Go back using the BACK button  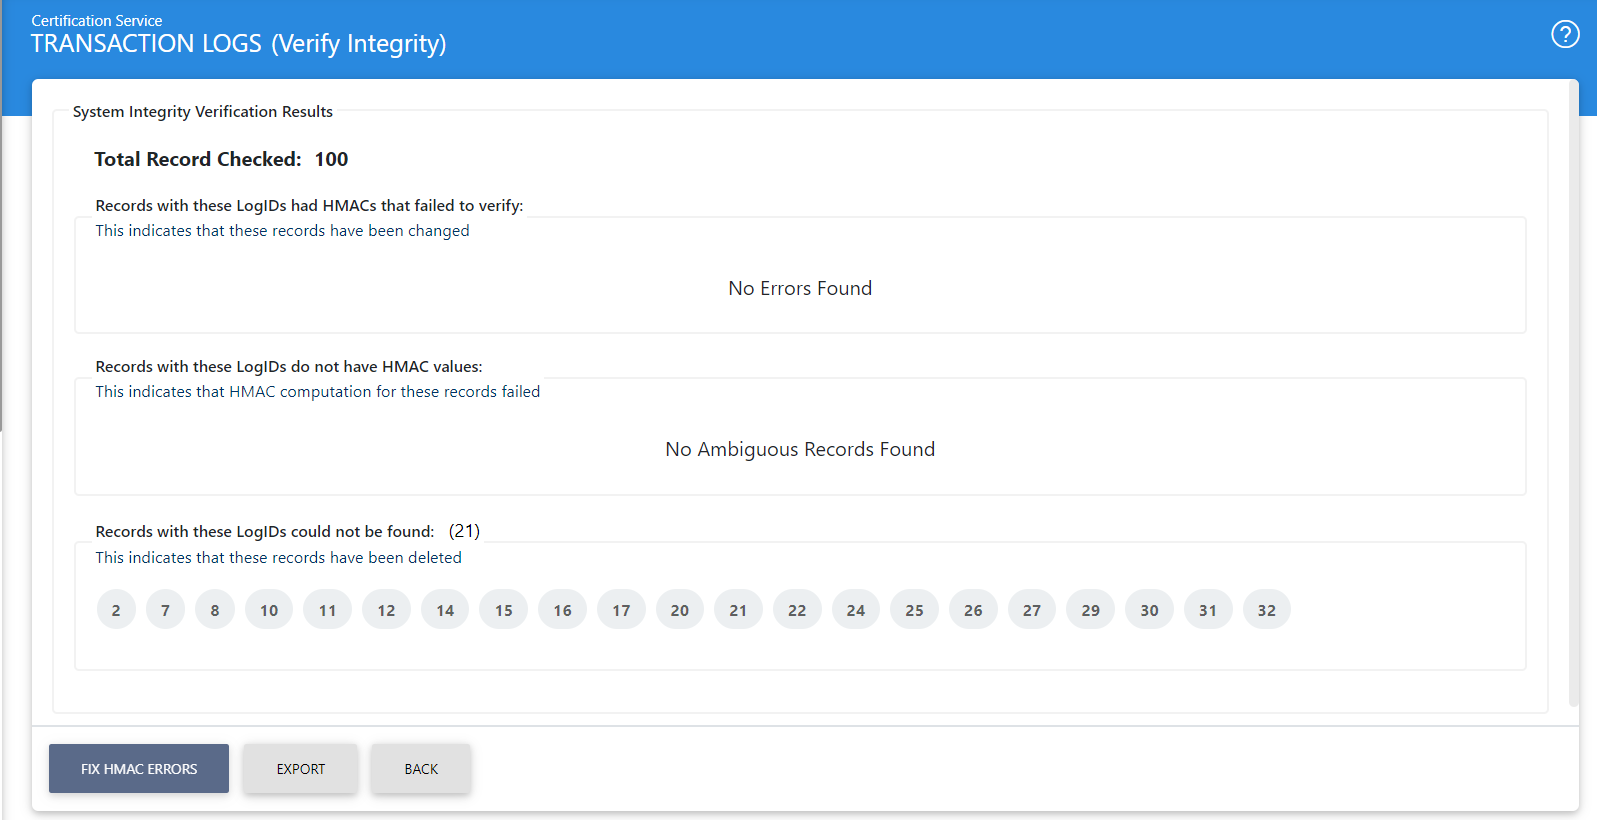click(421, 769)
